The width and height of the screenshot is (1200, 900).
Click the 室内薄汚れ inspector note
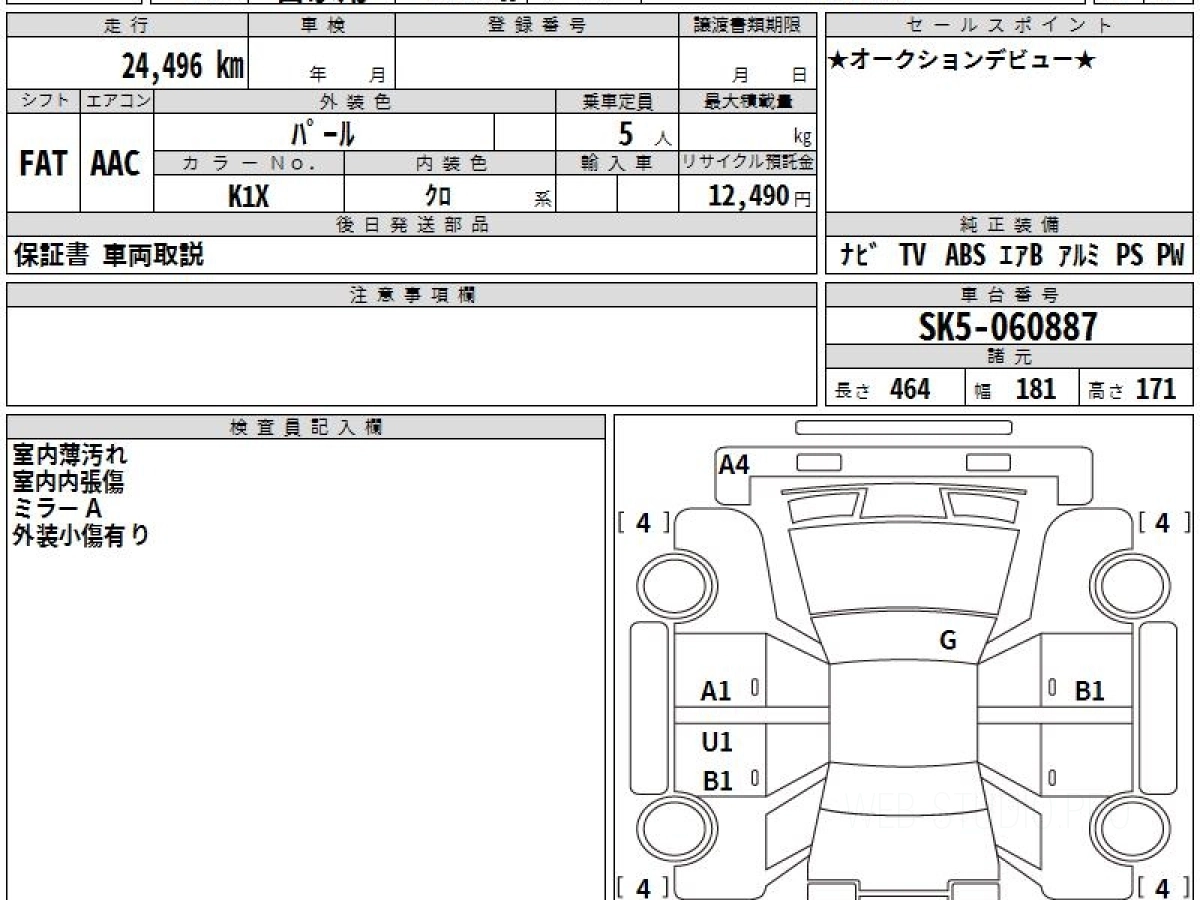[x=70, y=455]
